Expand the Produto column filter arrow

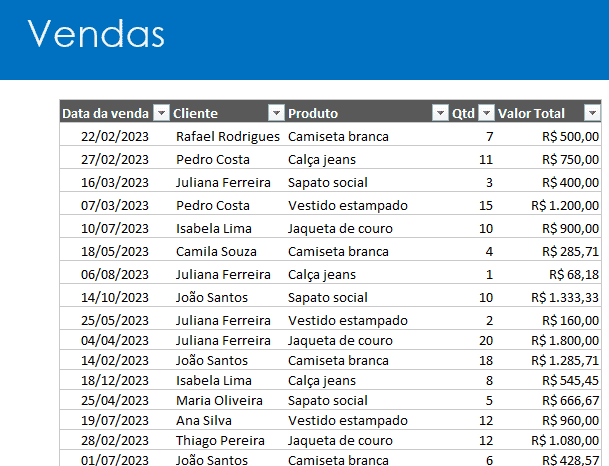pyautogui.click(x=440, y=113)
